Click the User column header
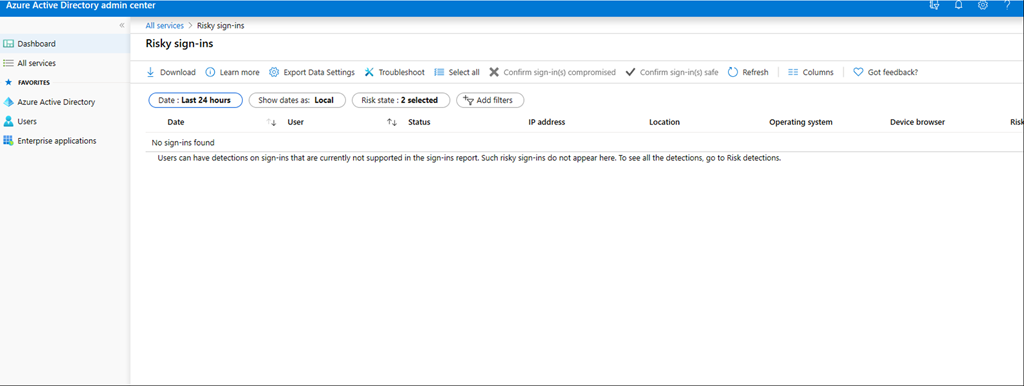1024x386 pixels. [296, 122]
